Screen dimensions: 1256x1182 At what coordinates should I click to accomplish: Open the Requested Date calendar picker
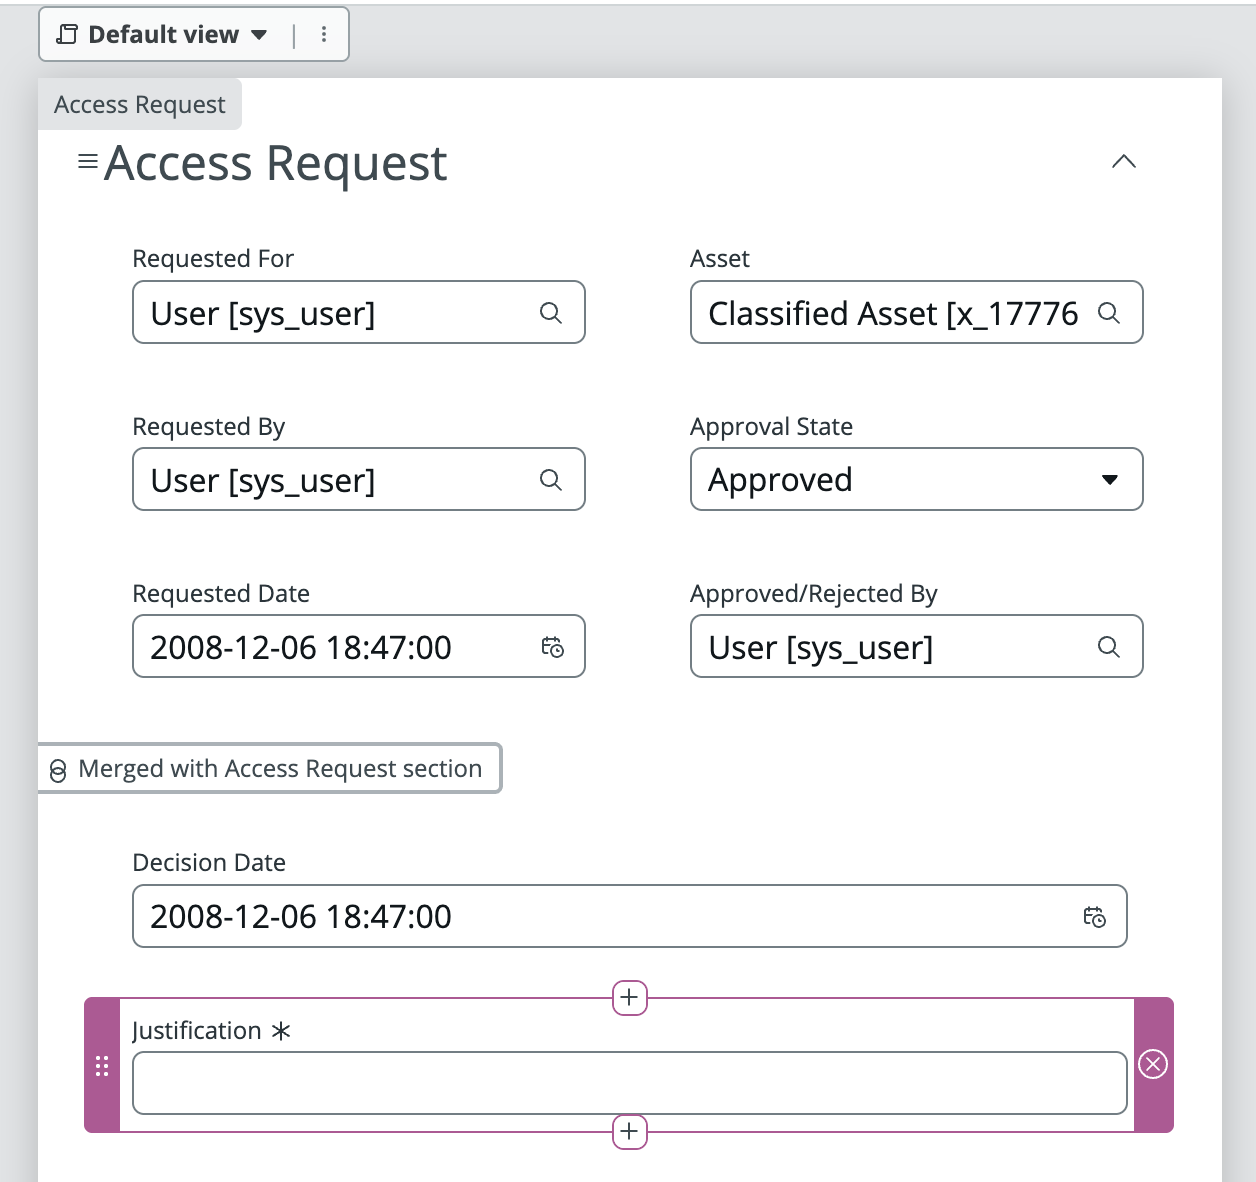coord(552,646)
